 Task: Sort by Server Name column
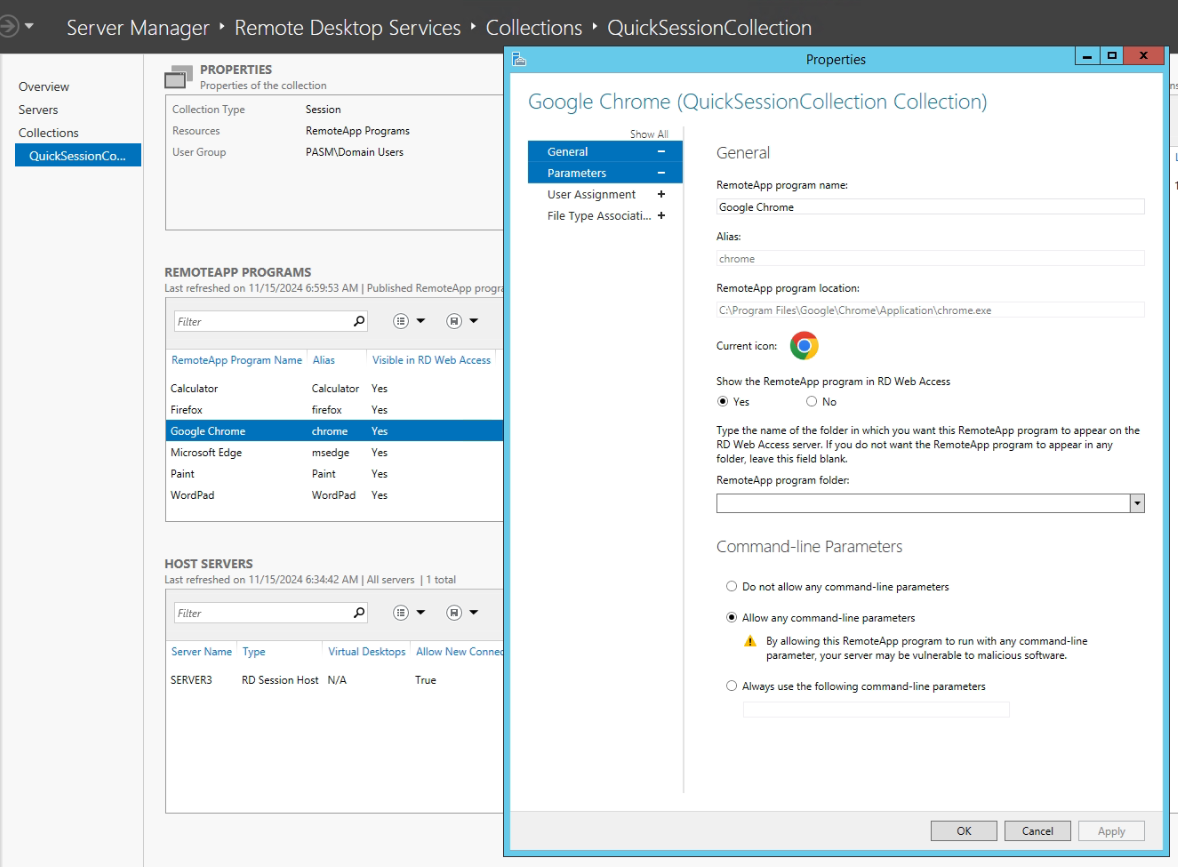tap(201, 652)
